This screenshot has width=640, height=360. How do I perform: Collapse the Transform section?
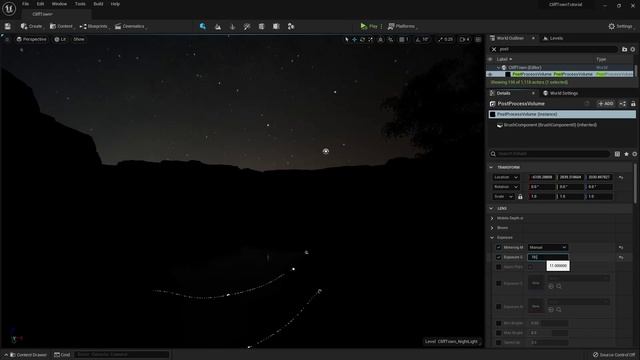pos(491,167)
